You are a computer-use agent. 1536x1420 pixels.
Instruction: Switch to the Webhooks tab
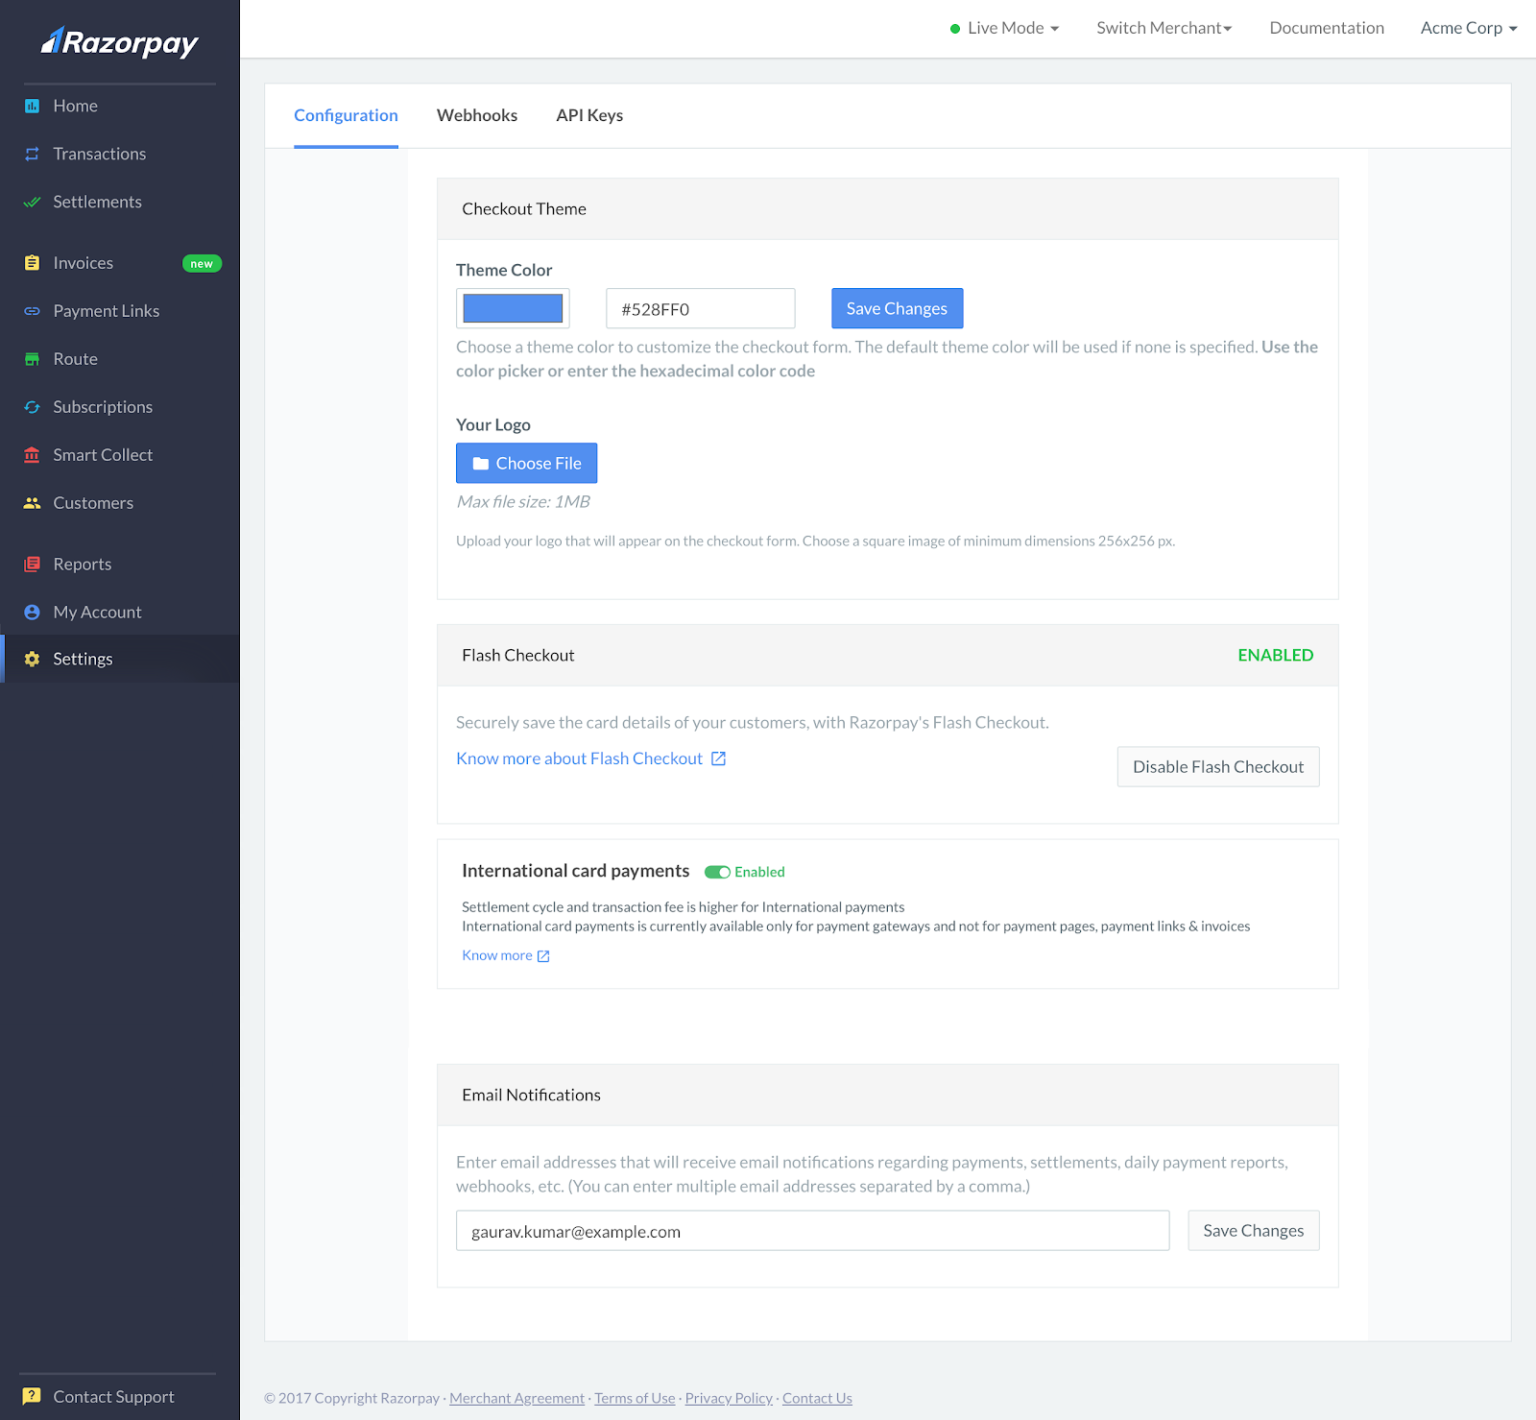pos(477,115)
